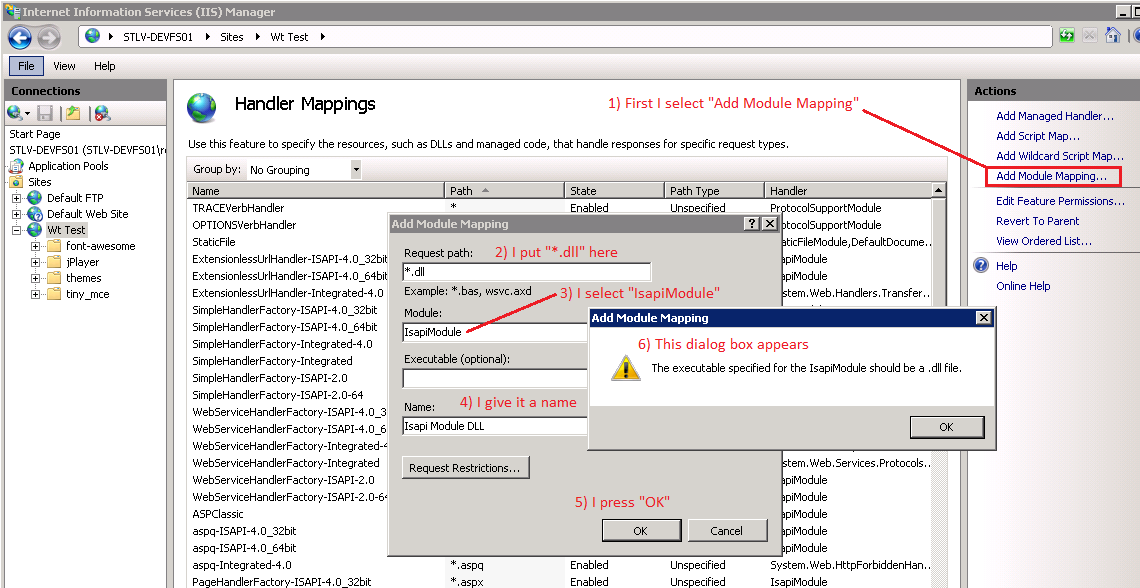Click the Forward navigation arrow

click(x=49, y=37)
